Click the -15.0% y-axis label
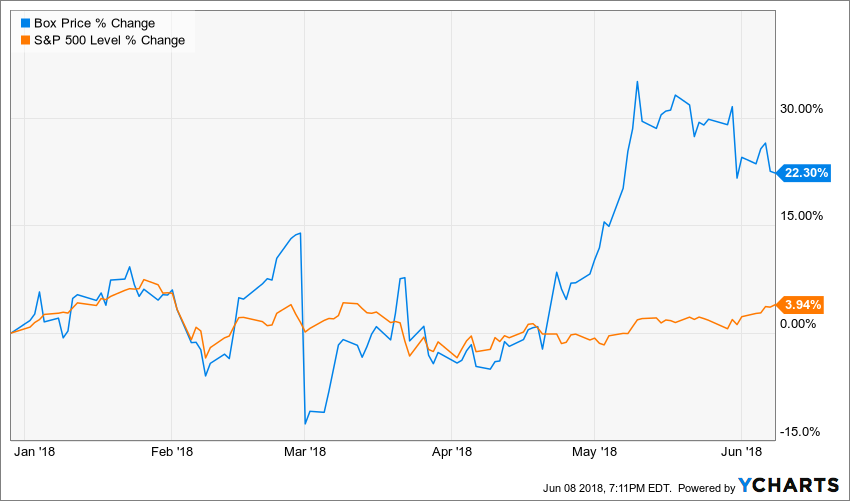This screenshot has height=501, width=850. click(x=801, y=432)
